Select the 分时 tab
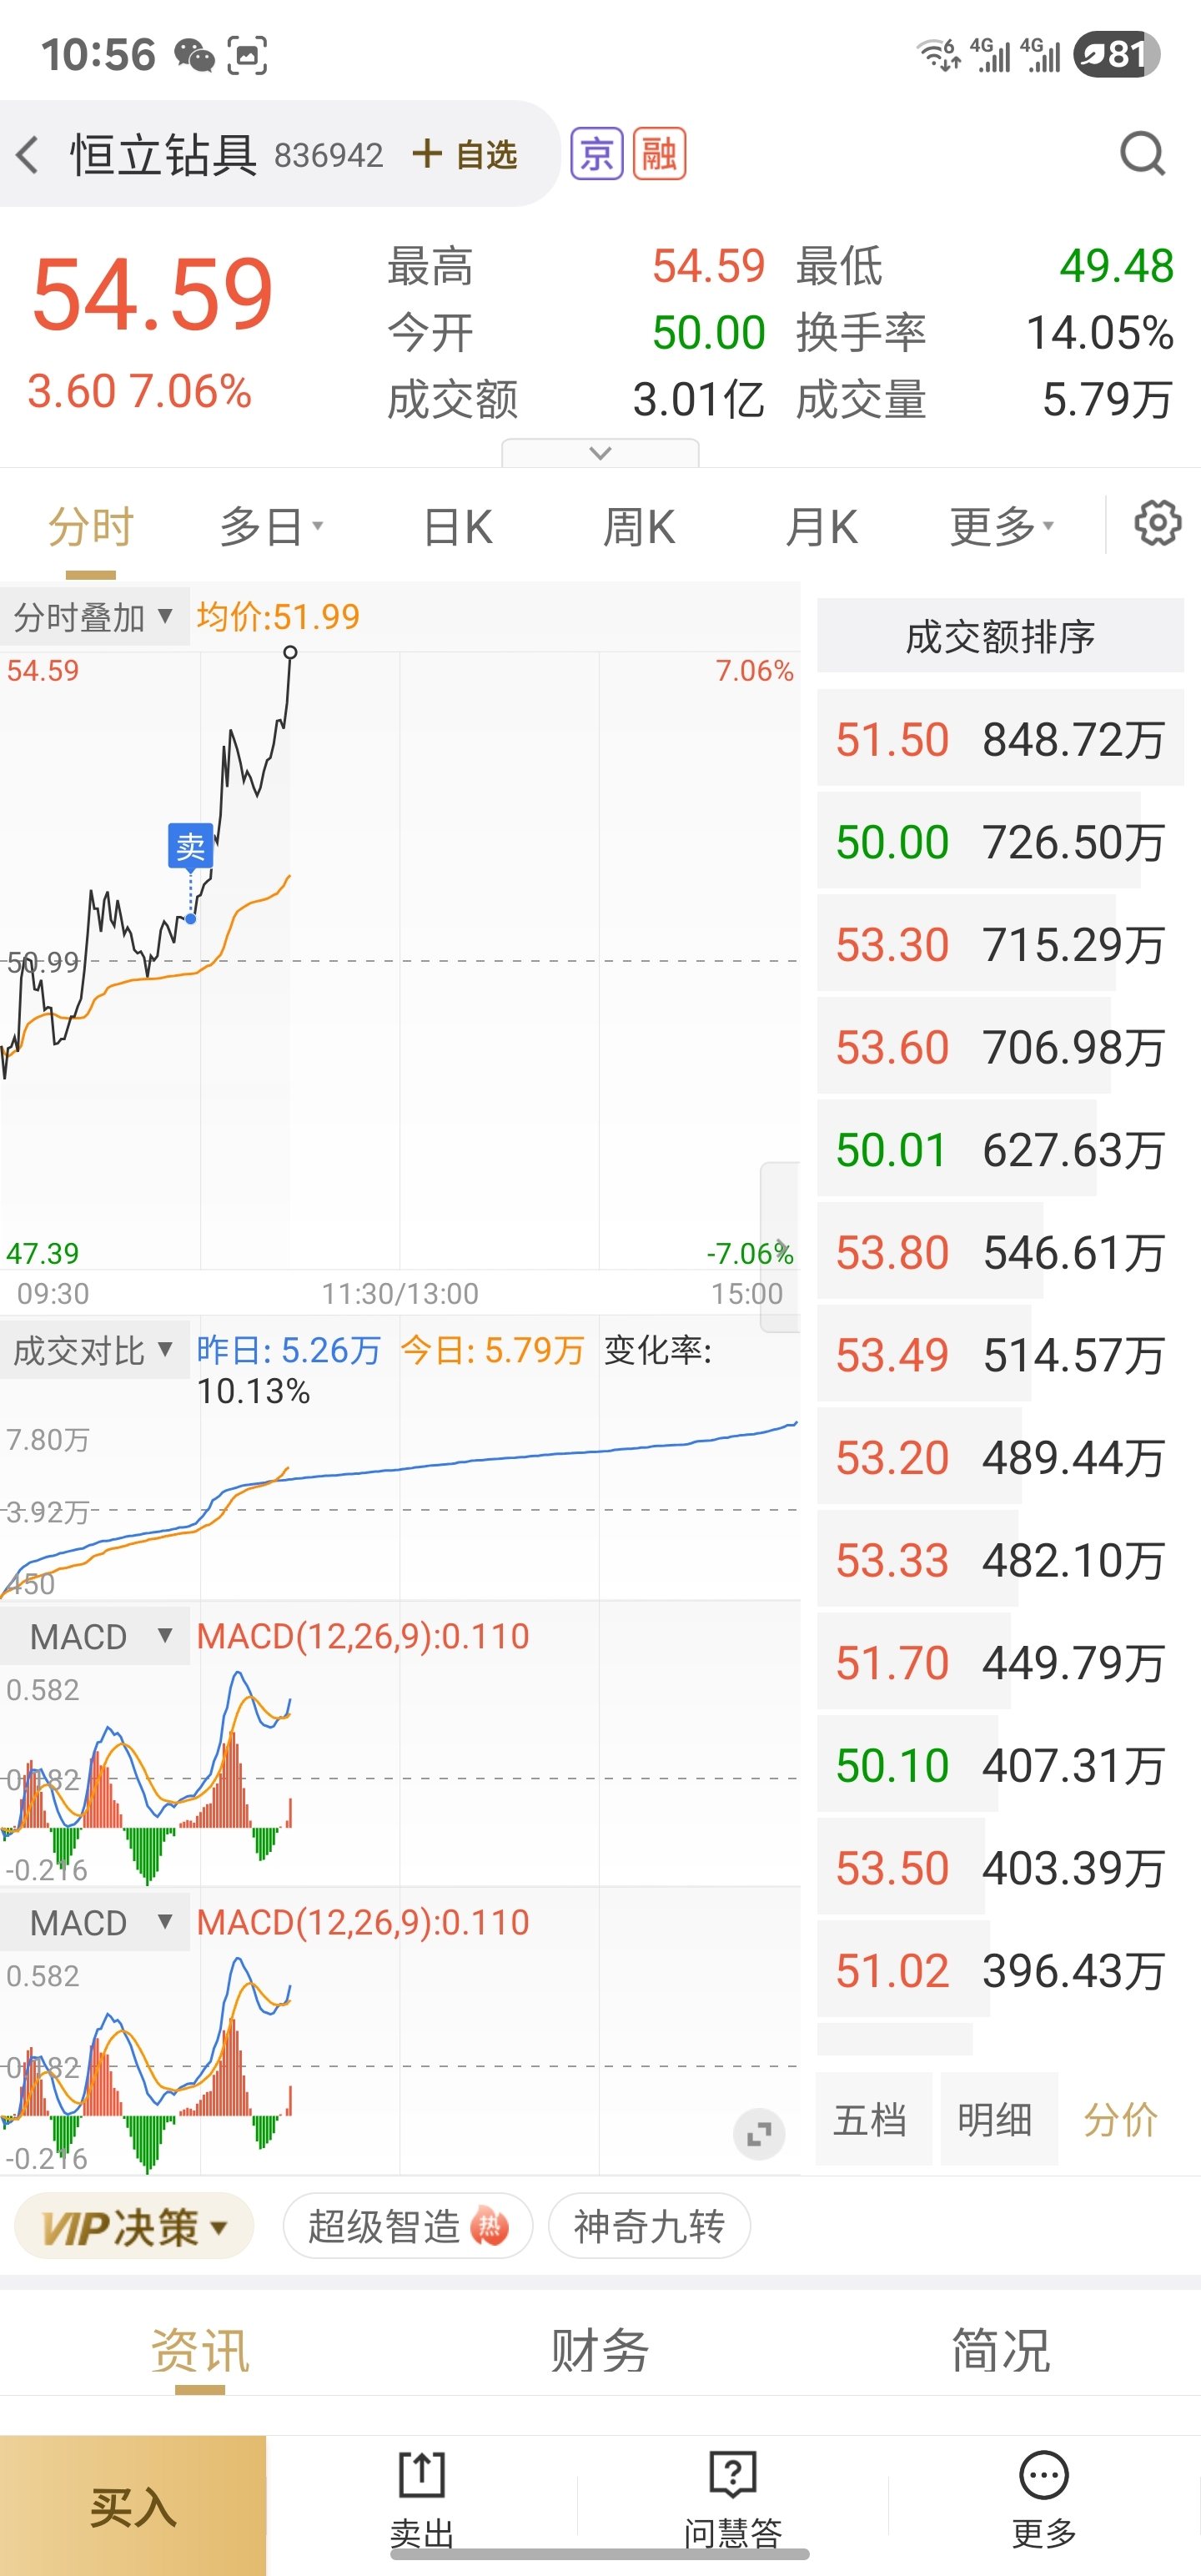Screen dimensions: 1201x2576 click(x=91, y=526)
